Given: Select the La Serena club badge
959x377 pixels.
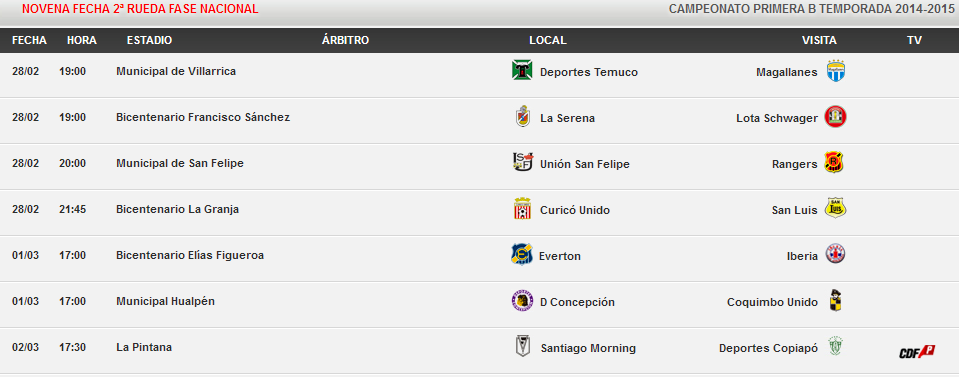Looking at the screenshot, I should (522, 116).
